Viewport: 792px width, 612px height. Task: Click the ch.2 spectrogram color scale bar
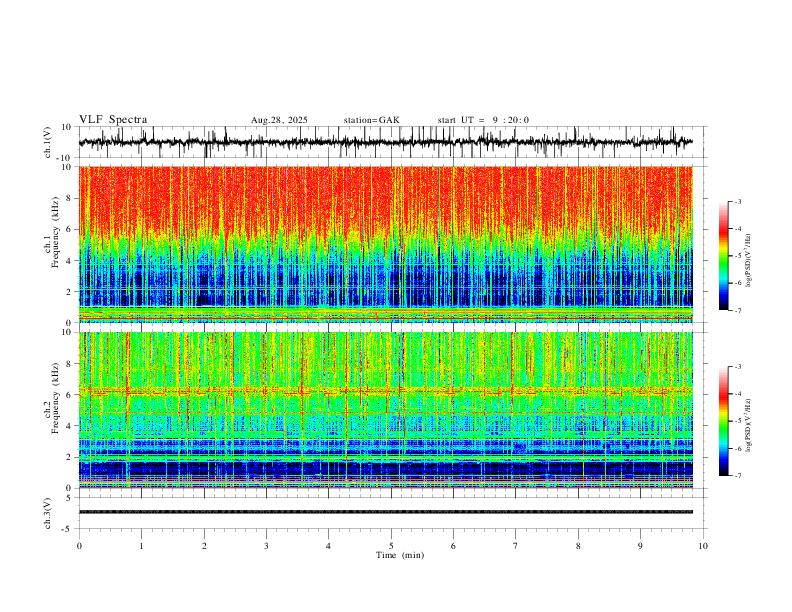pos(724,421)
